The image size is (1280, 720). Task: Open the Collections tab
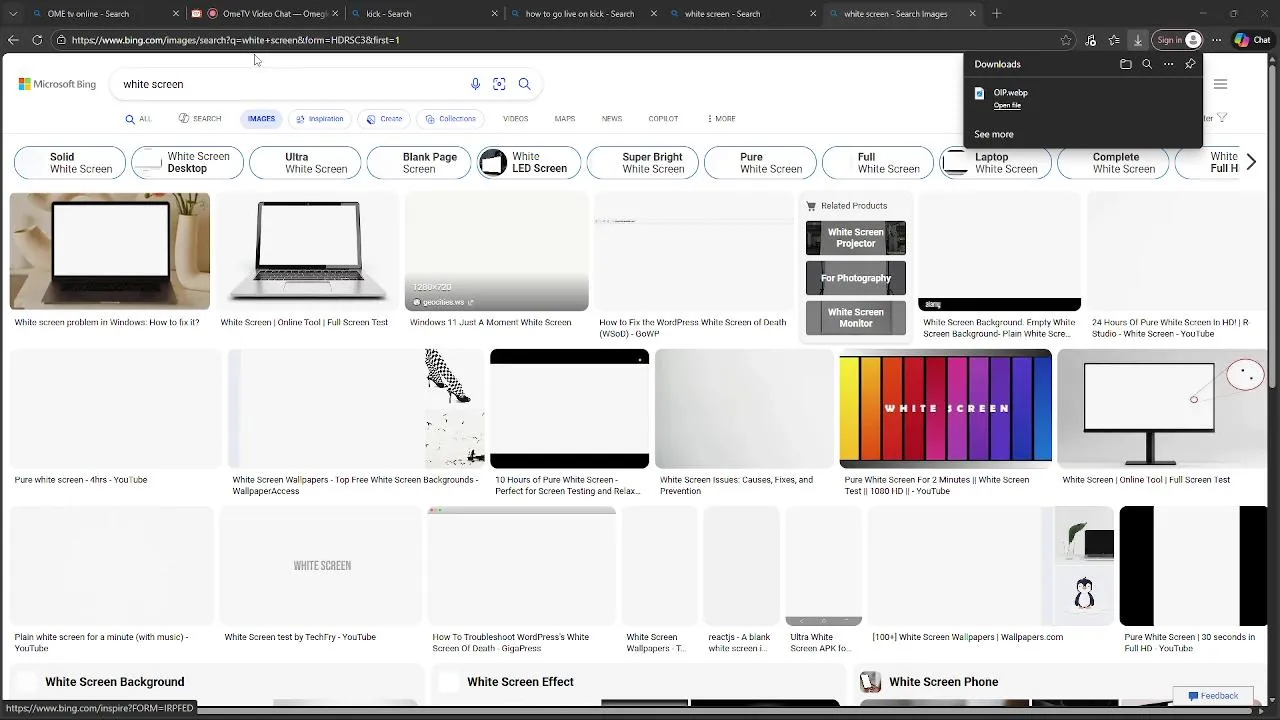(x=450, y=118)
